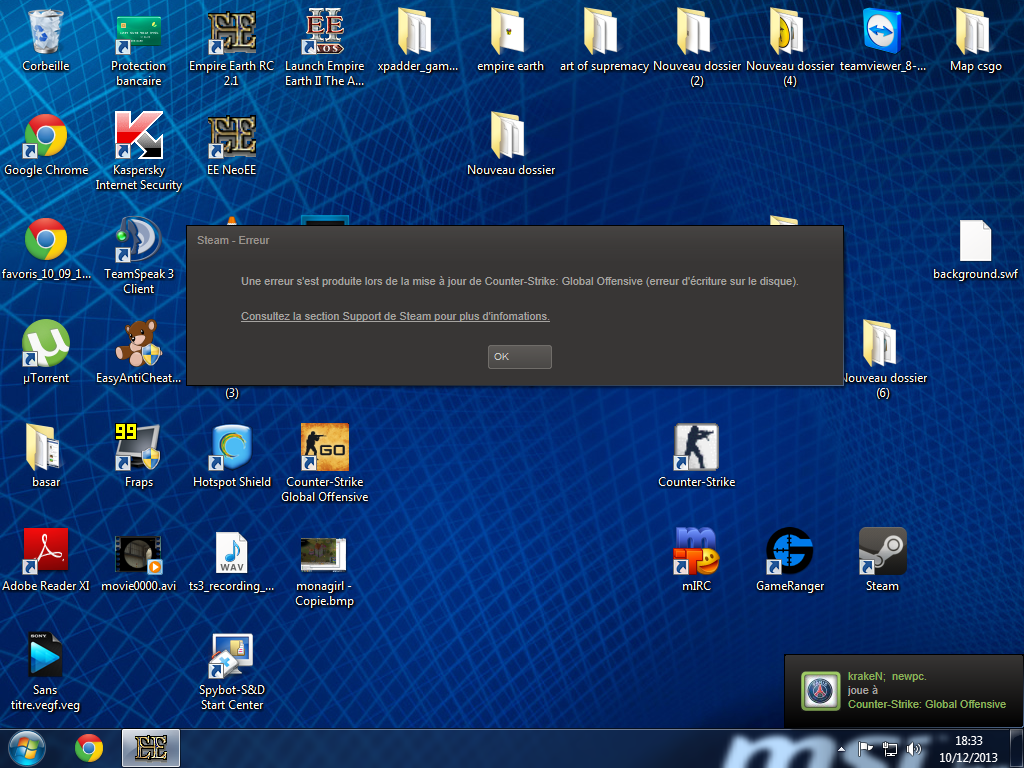Click OK in the Steam error dialog

click(x=519, y=357)
